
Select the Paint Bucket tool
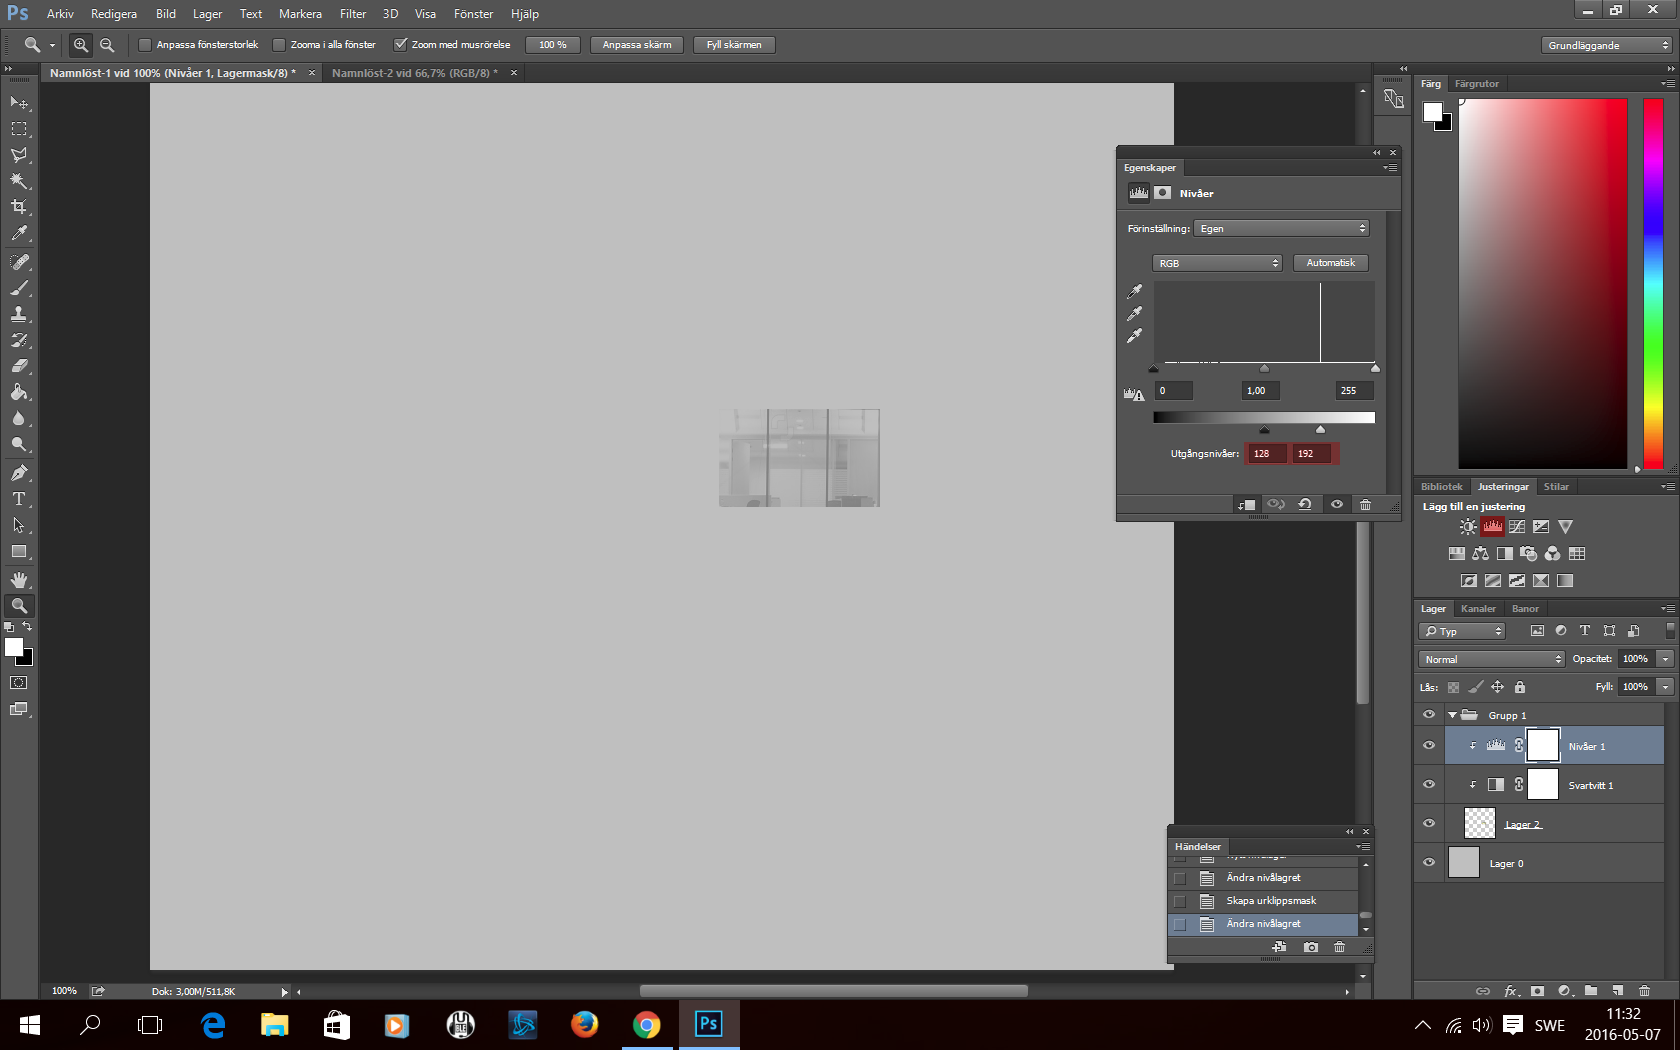19,392
